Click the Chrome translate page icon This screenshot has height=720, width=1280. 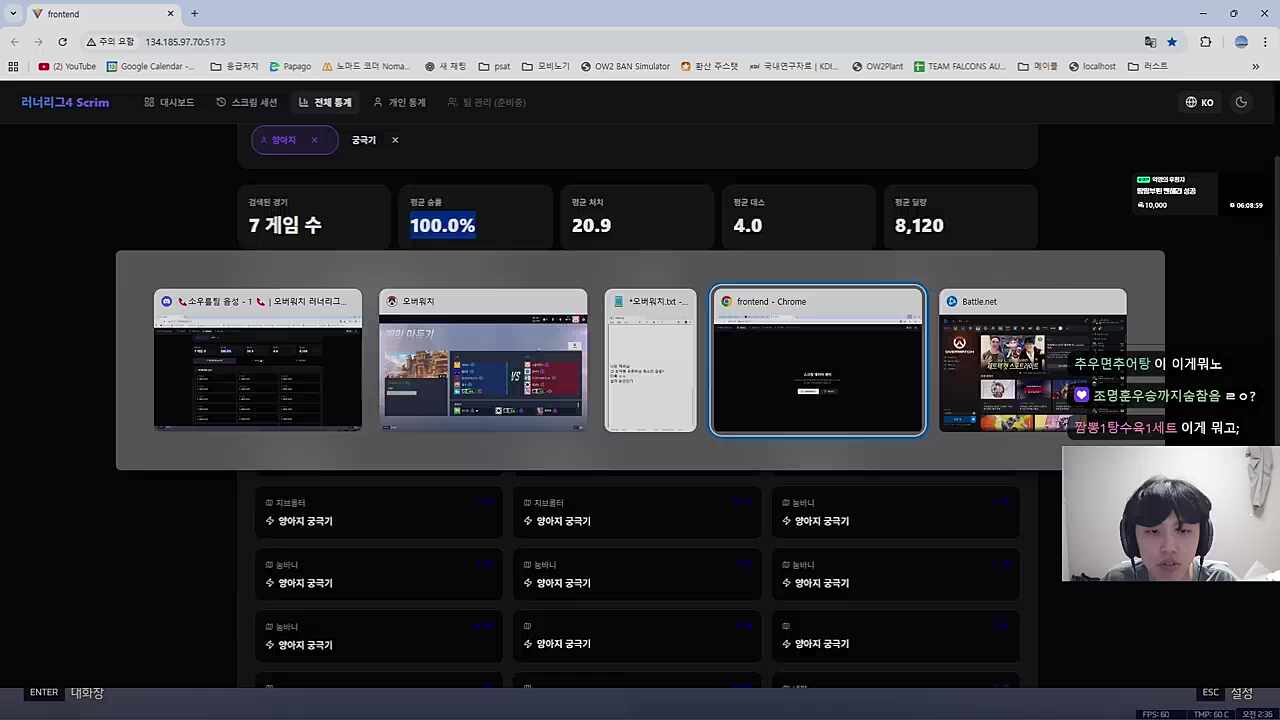point(1150,42)
